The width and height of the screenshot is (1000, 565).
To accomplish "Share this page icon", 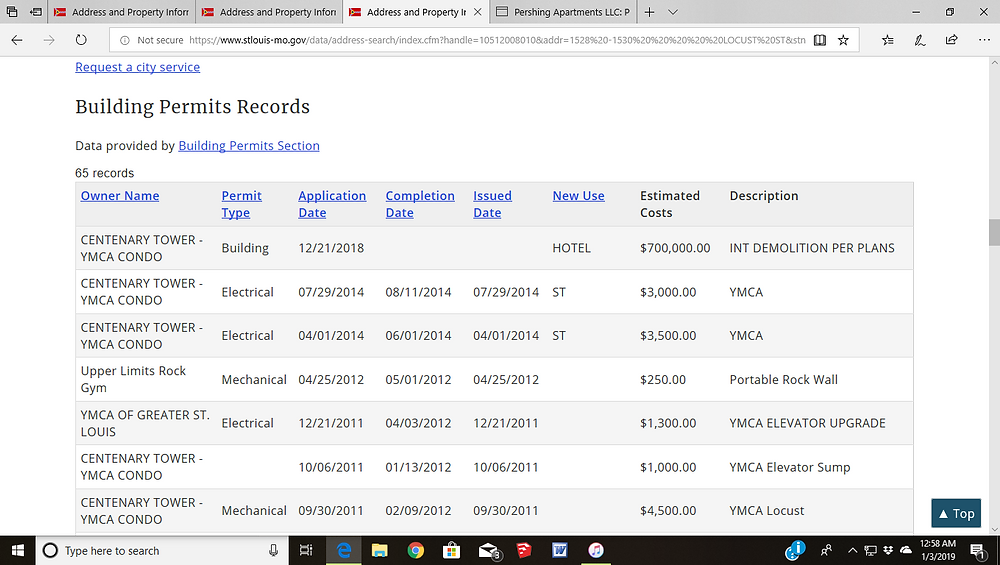I will coord(952,40).
